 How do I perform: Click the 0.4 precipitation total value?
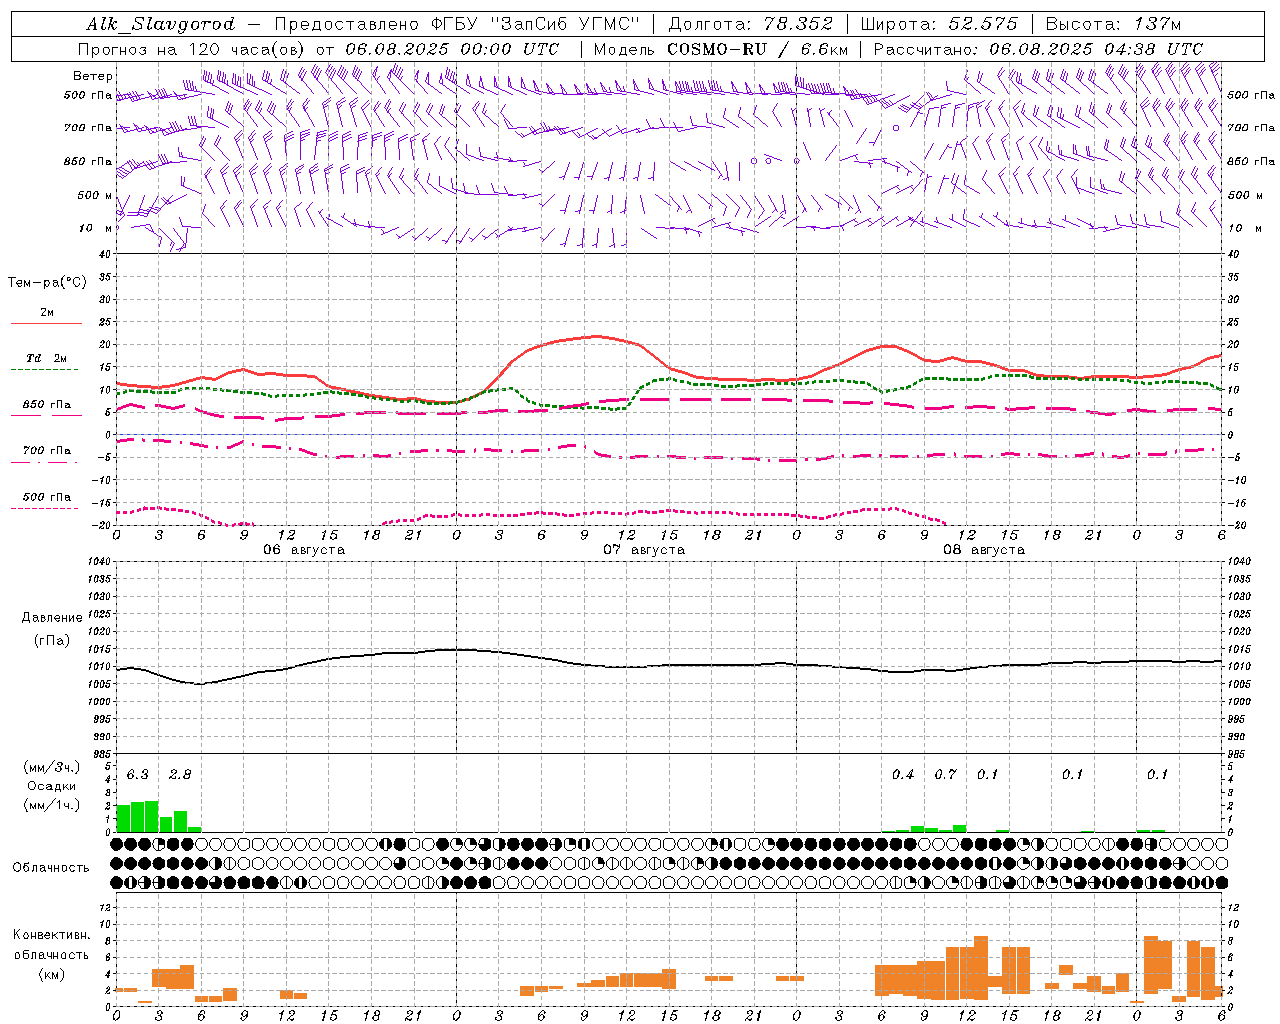pyautogui.click(x=903, y=774)
